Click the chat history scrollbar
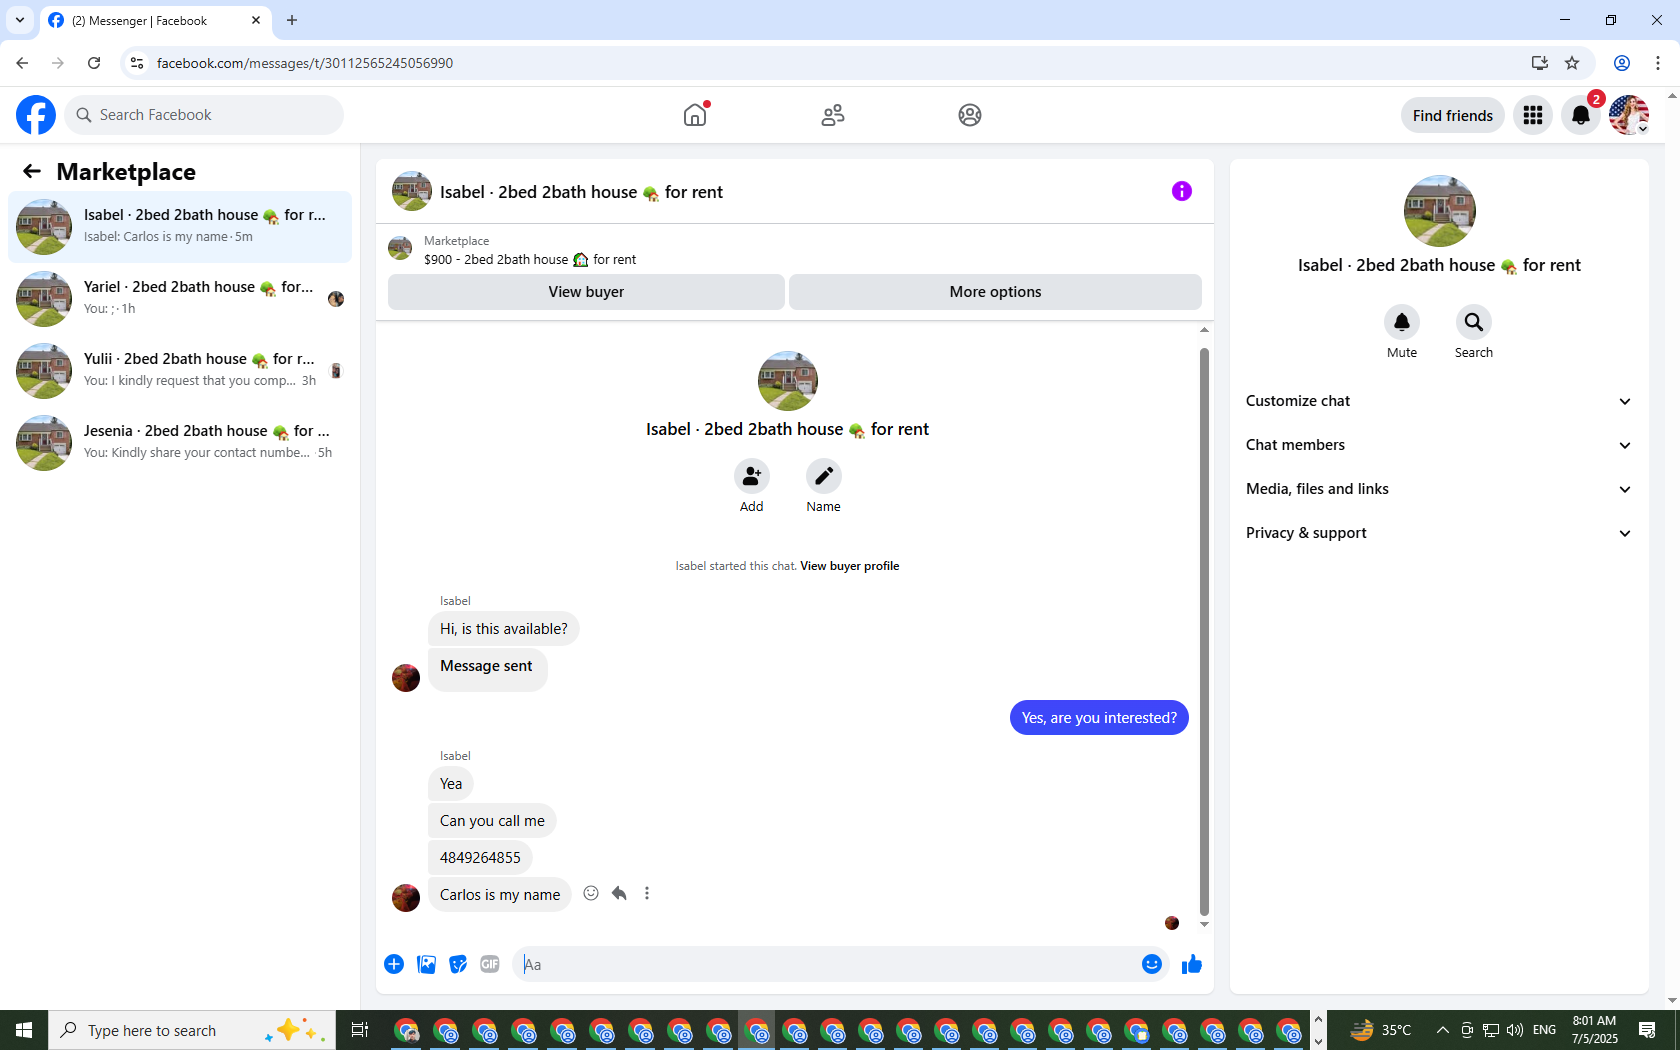Screen dimensions: 1680x1050 point(1204,630)
